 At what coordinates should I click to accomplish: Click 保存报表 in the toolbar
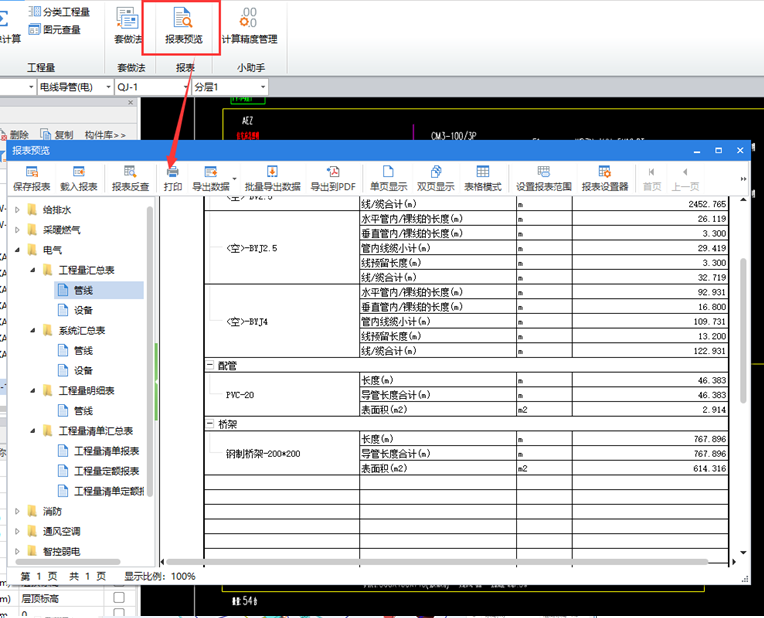click(x=31, y=178)
